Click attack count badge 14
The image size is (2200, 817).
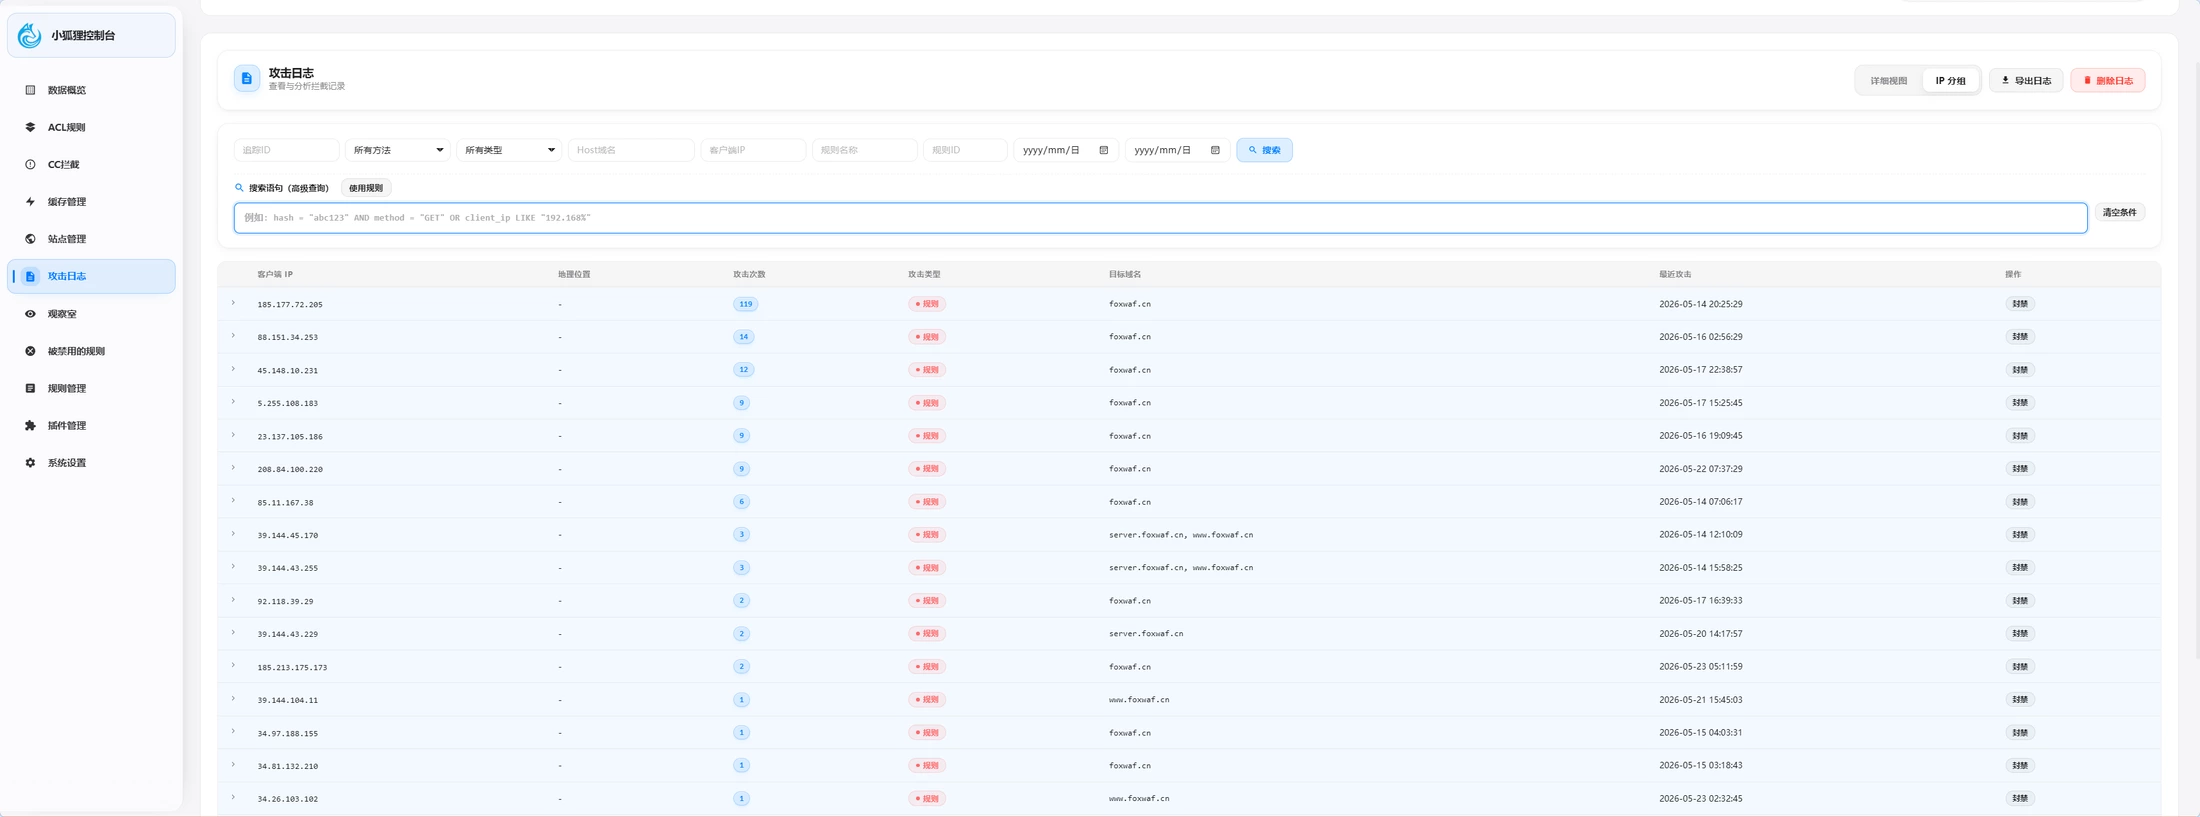point(743,337)
